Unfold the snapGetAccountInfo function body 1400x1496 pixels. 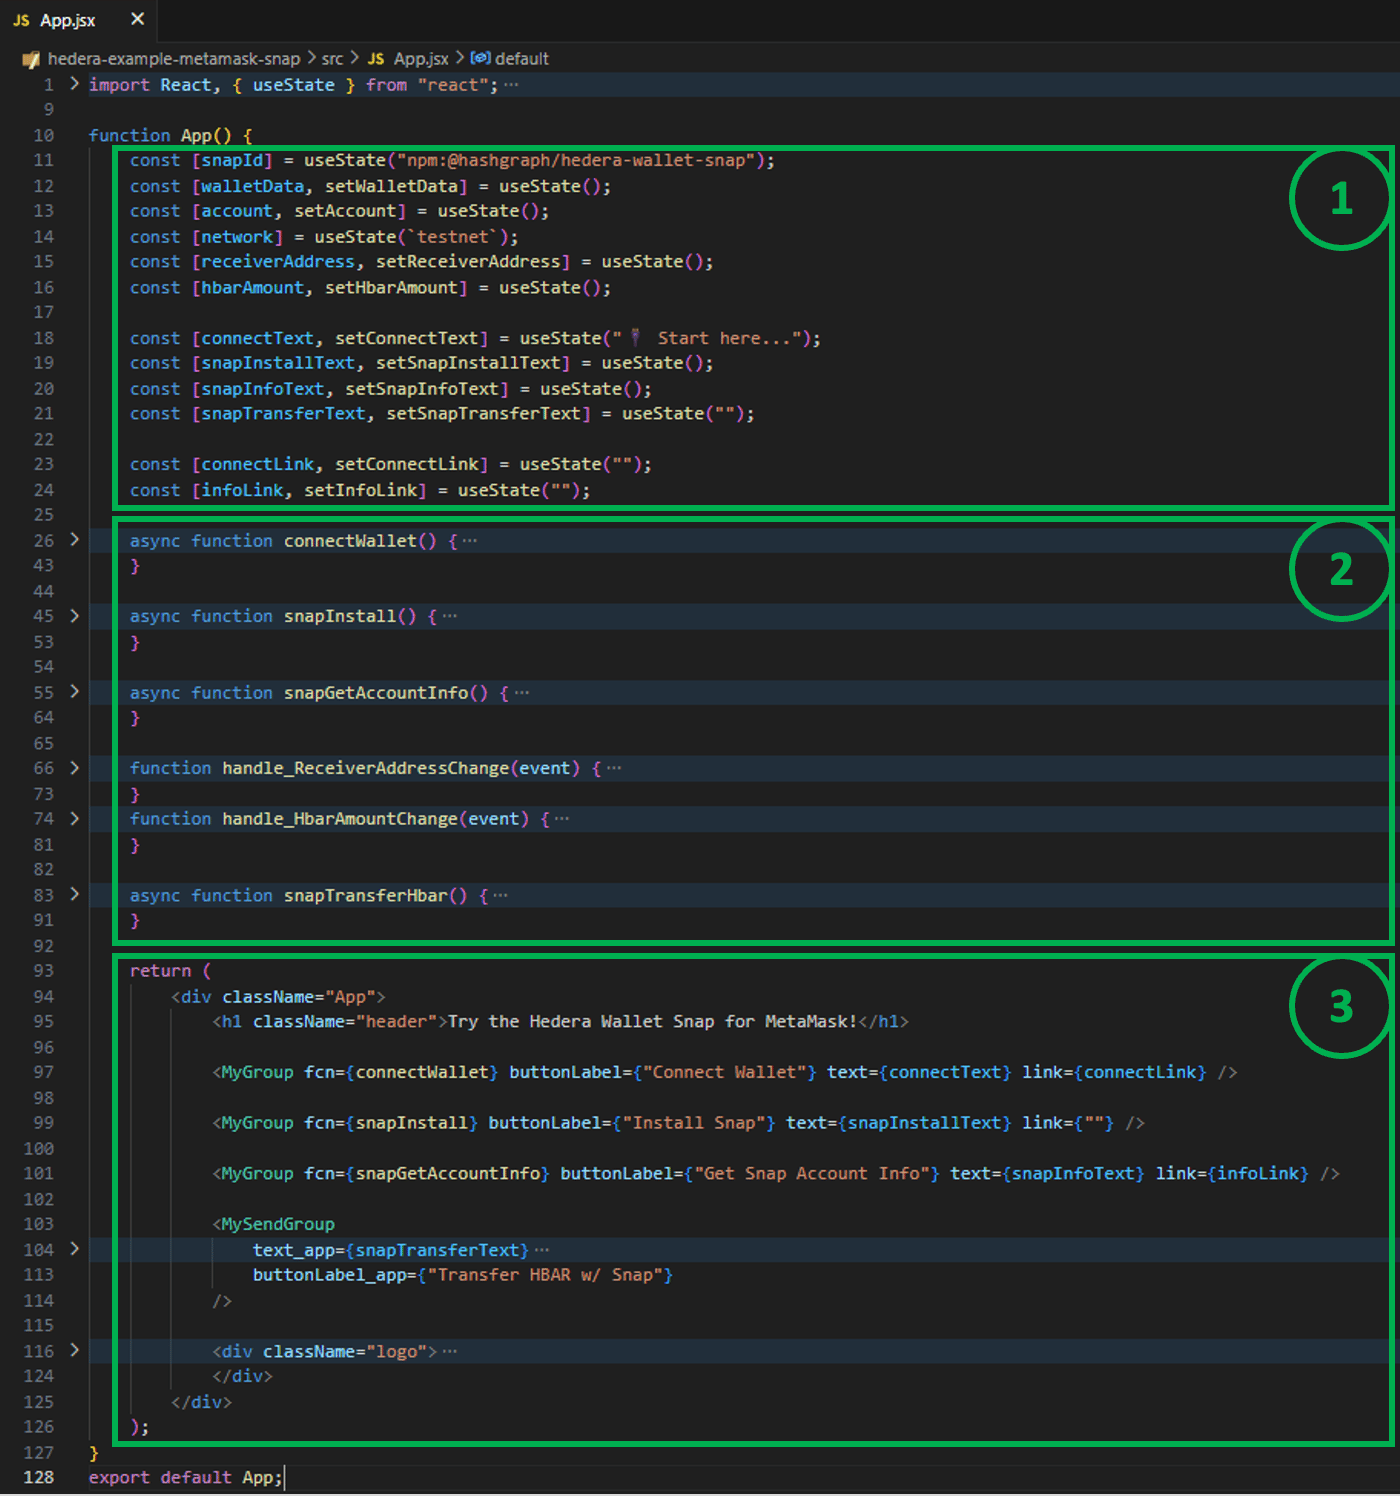(x=74, y=692)
